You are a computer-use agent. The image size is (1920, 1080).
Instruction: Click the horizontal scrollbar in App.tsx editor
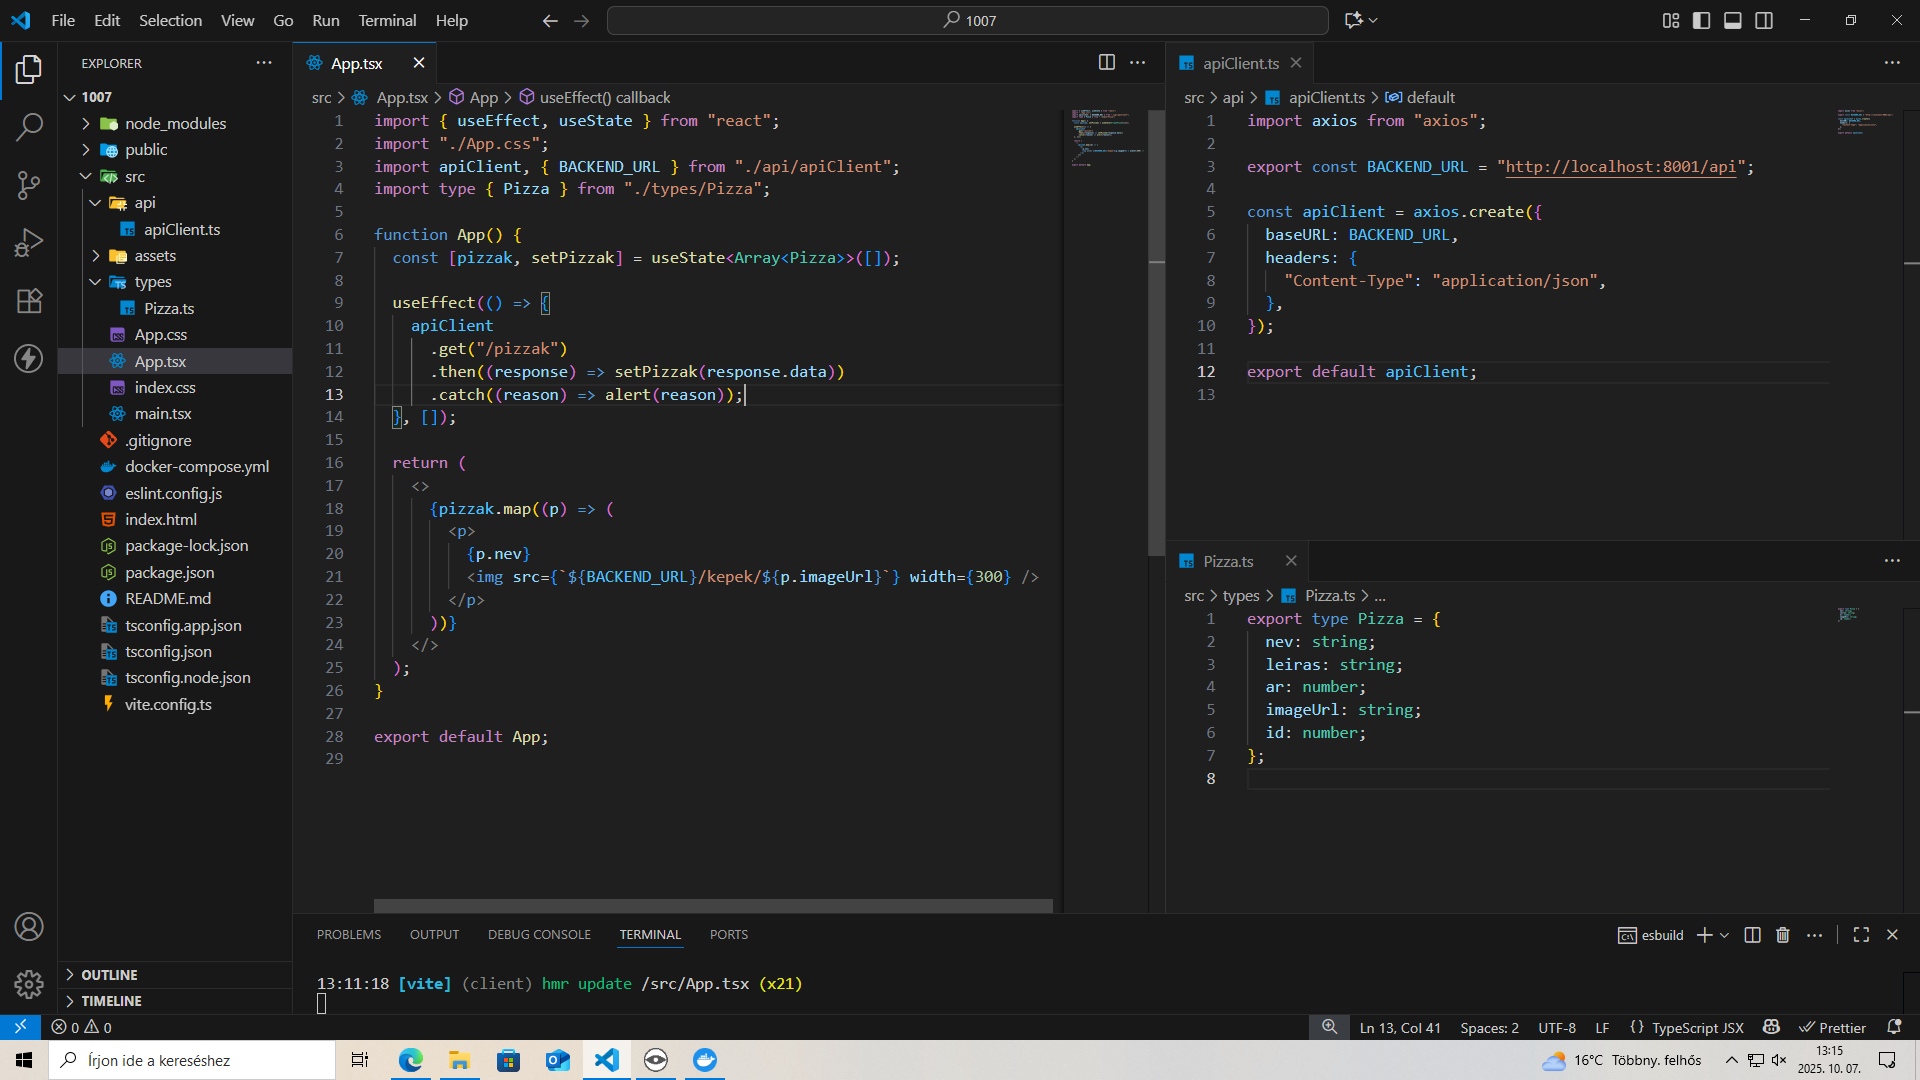tap(712, 906)
